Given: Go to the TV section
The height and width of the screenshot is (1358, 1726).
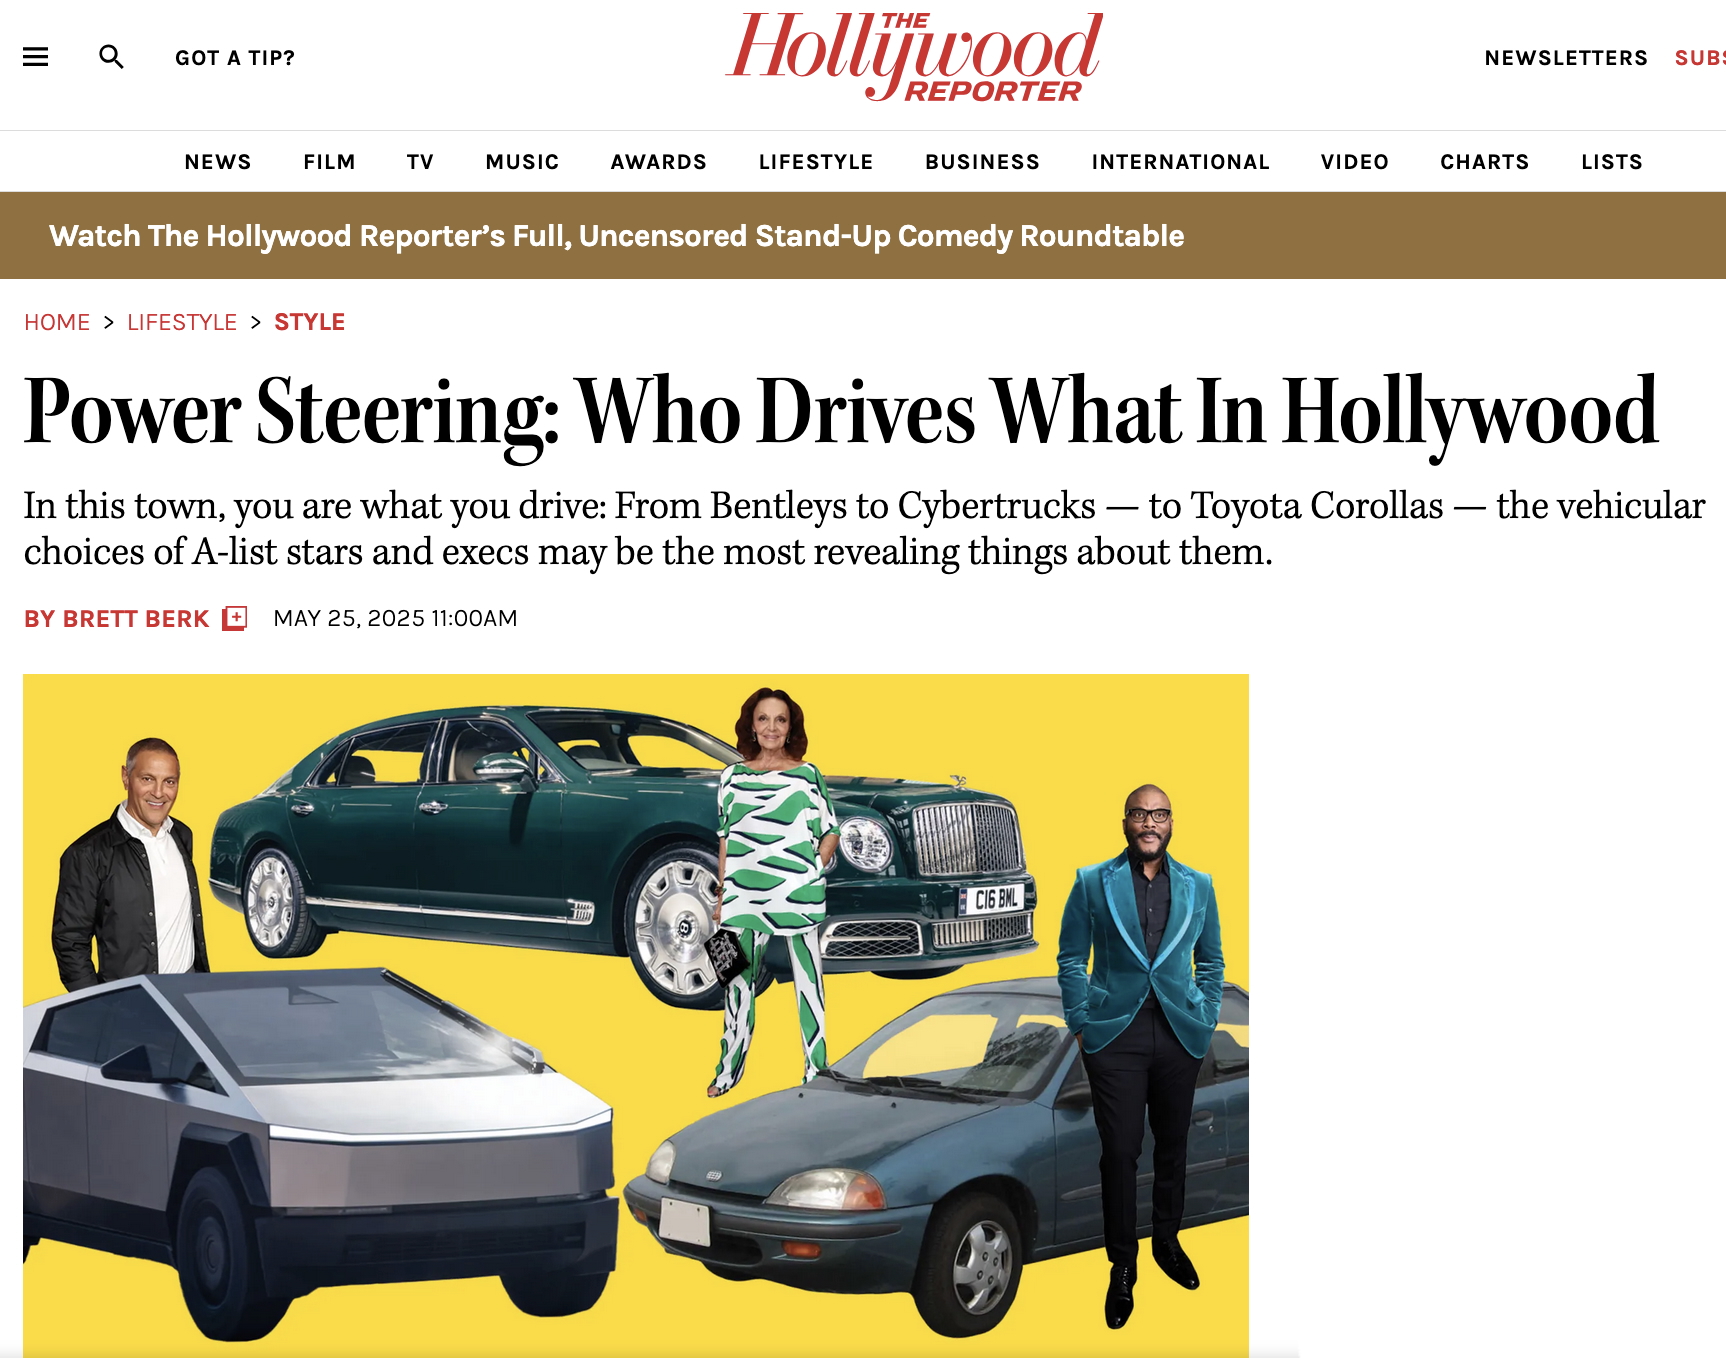Looking at the screenshot, I should [x=421, y=162].
